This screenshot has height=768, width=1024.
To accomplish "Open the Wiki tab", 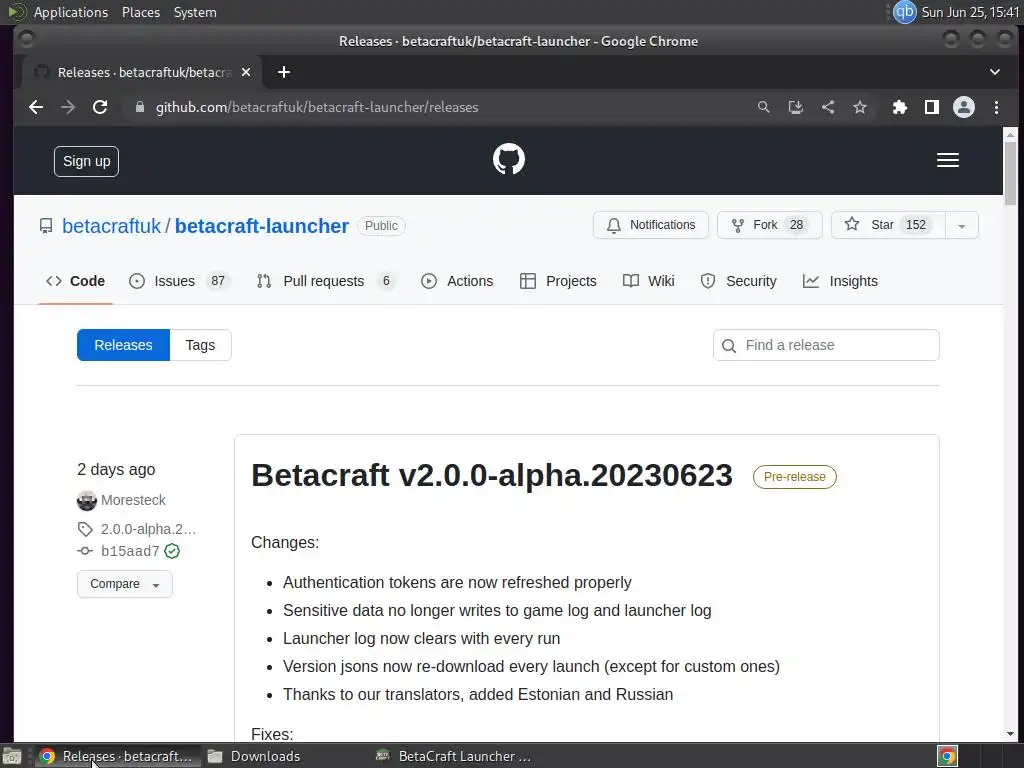I will (648, 281).
